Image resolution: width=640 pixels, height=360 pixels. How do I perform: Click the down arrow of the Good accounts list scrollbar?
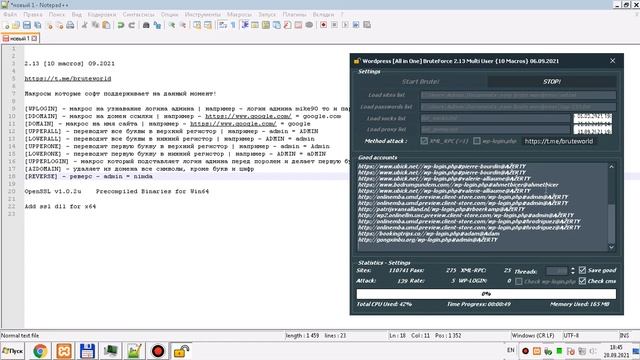point(611,247)
